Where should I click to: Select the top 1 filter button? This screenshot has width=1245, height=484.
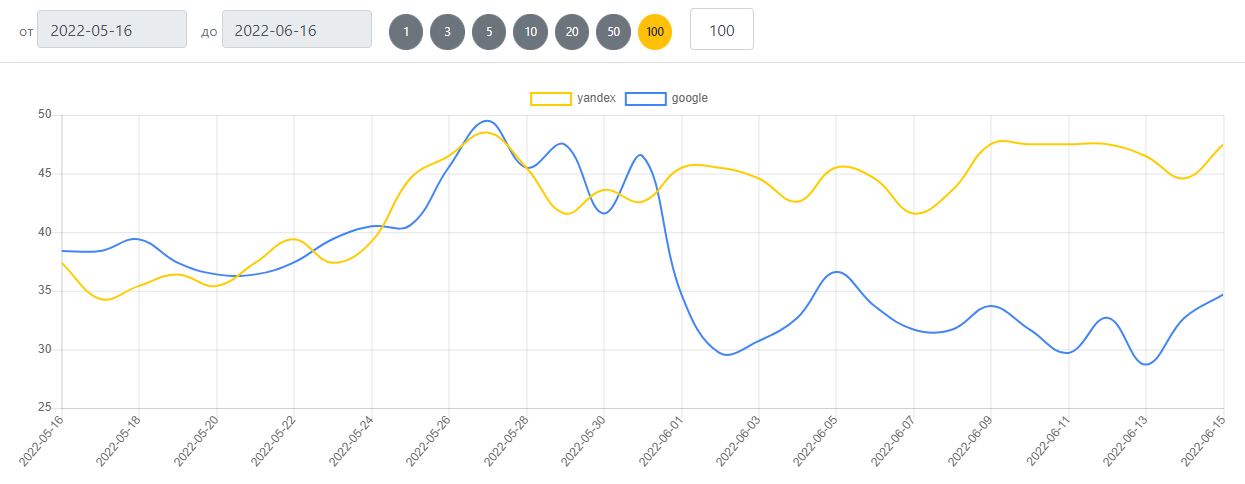point(406,31)
